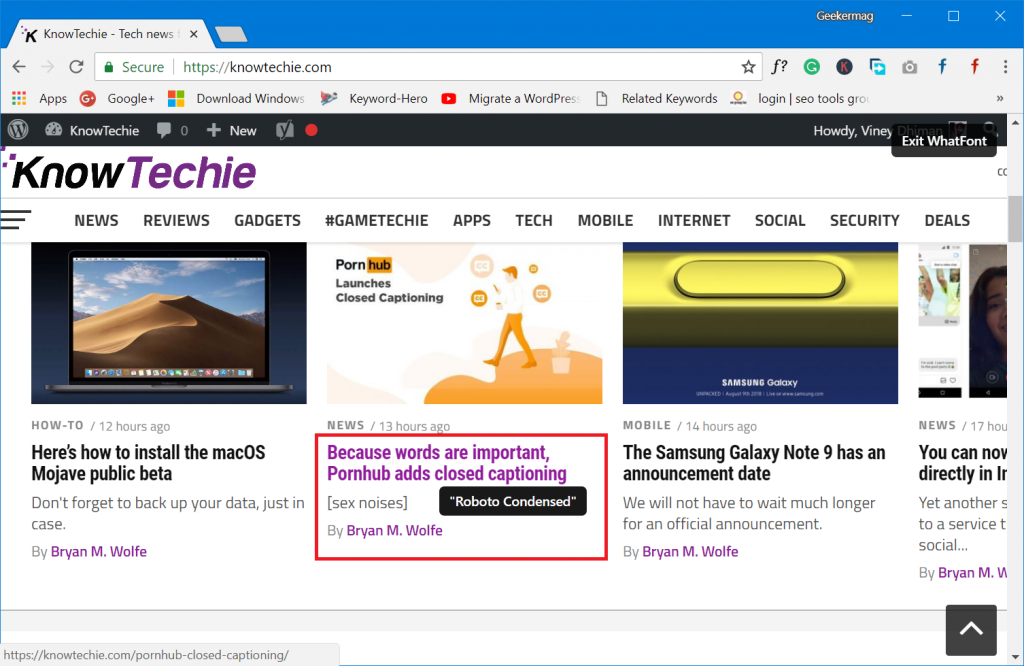
Task: Open the Samsung Galaxy yellow pen thumbnail
Action: pos(760,323)
